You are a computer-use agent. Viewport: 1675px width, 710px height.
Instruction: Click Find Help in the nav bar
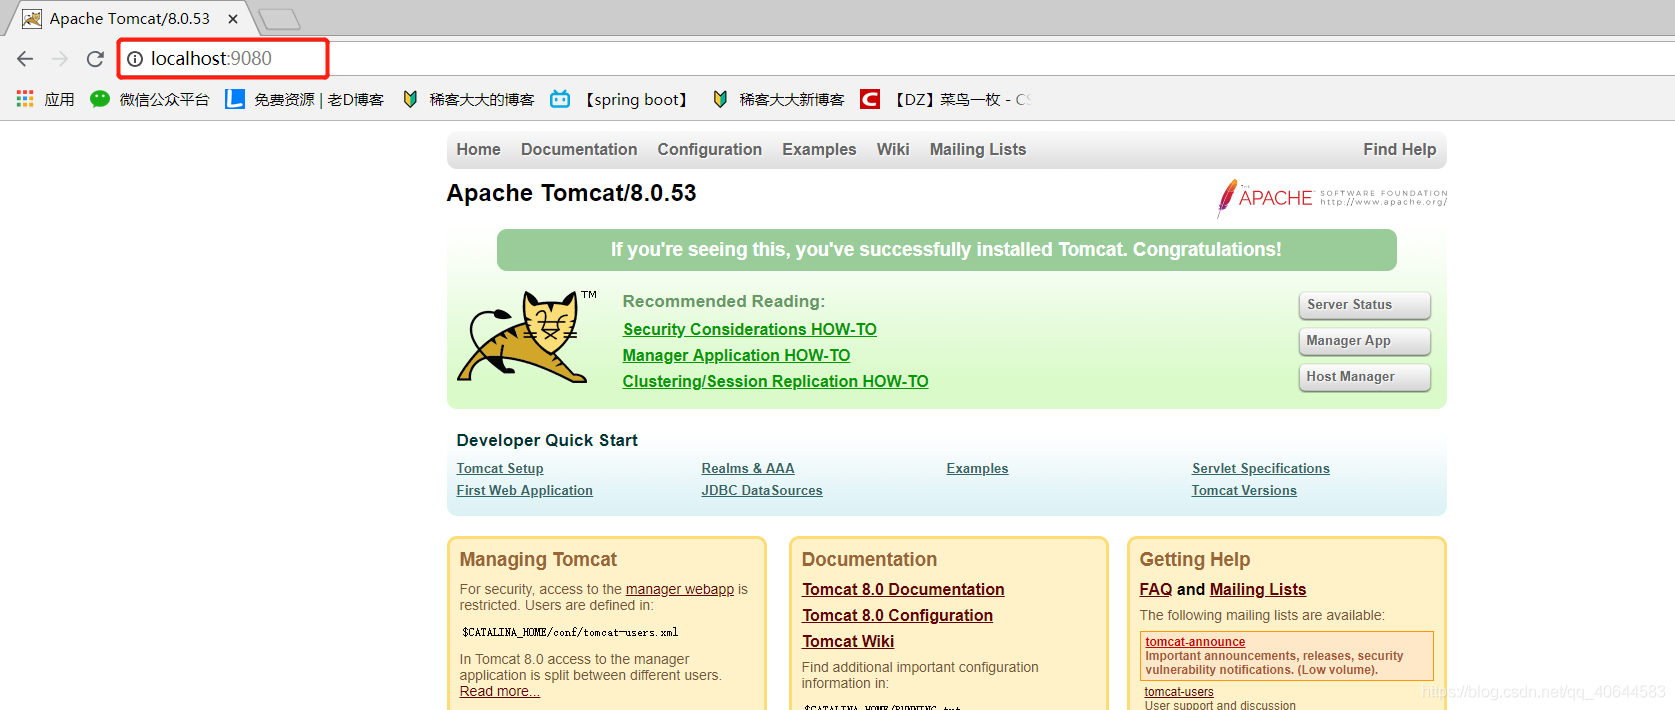[x=1399, y=149]
